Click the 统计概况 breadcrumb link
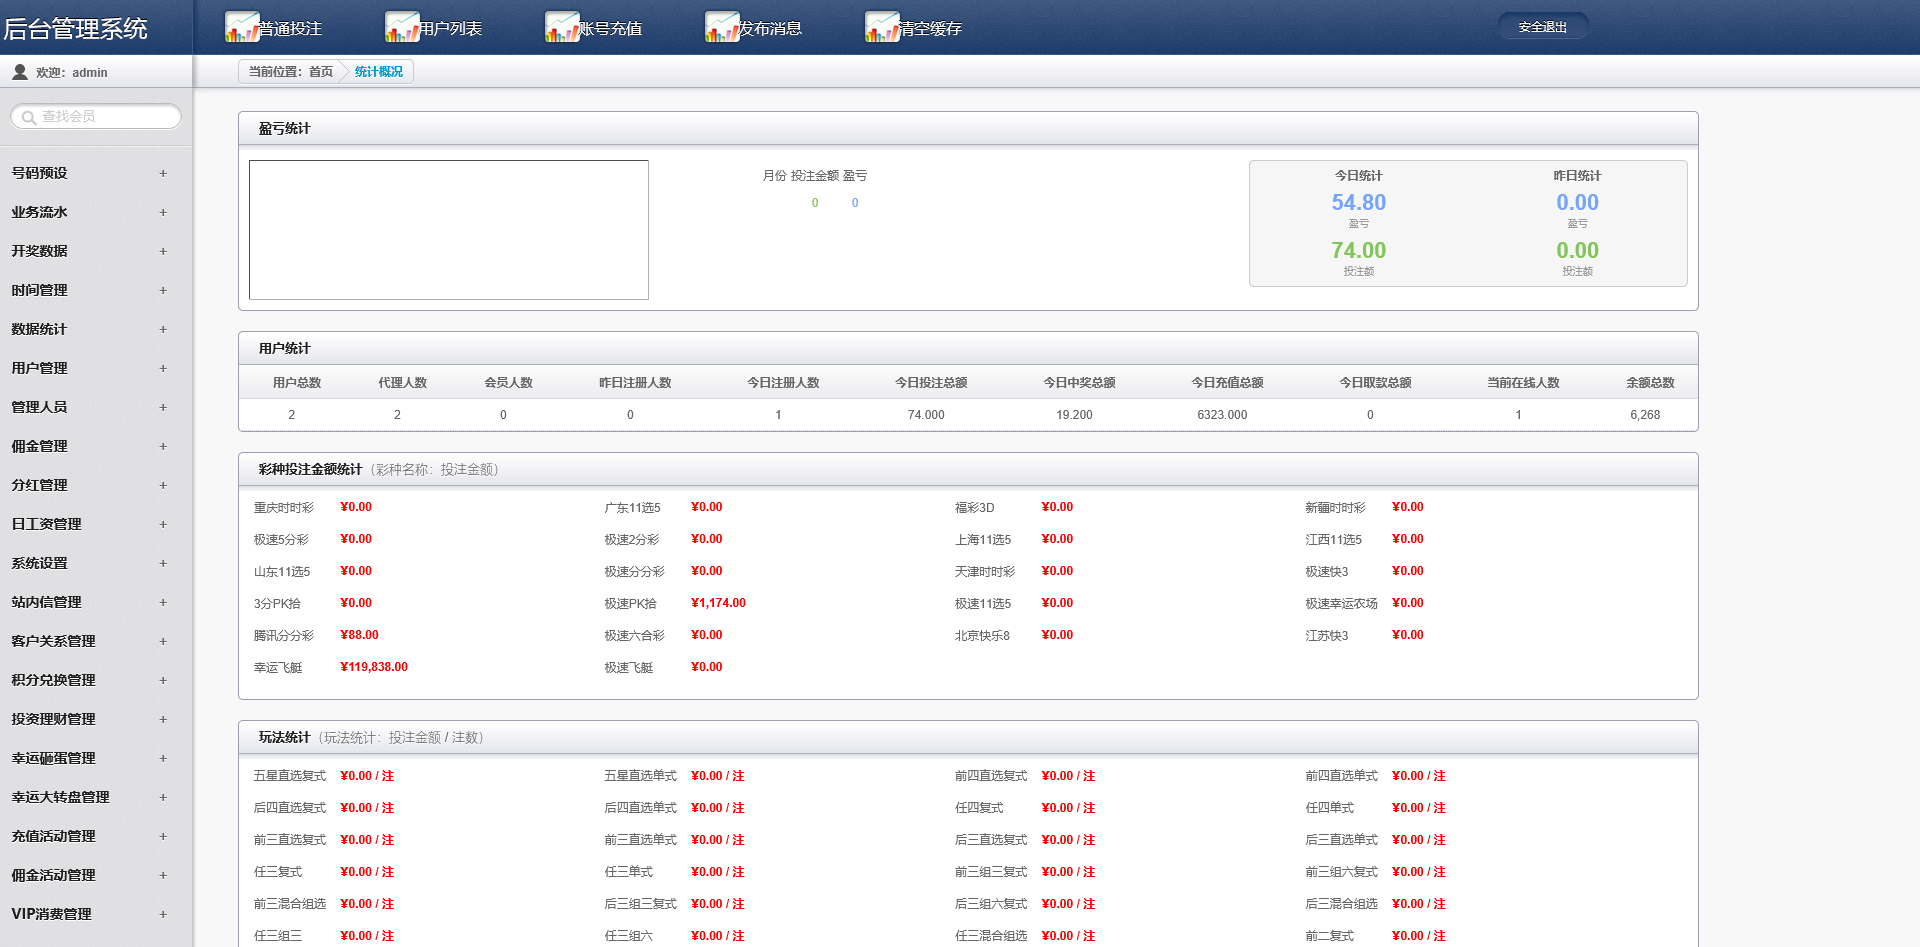Viewport: 1920px width, 947px height. click(379, 72)
